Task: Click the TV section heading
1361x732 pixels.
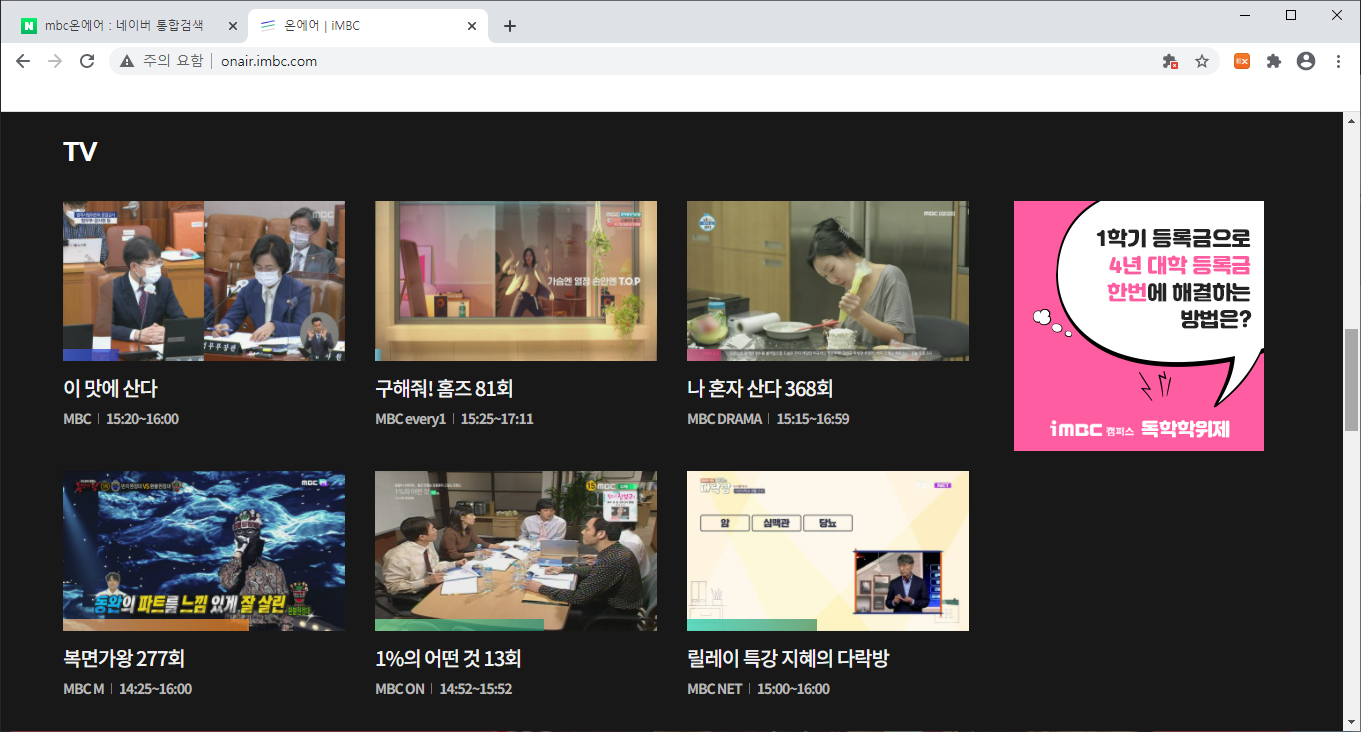Action: 80,152
